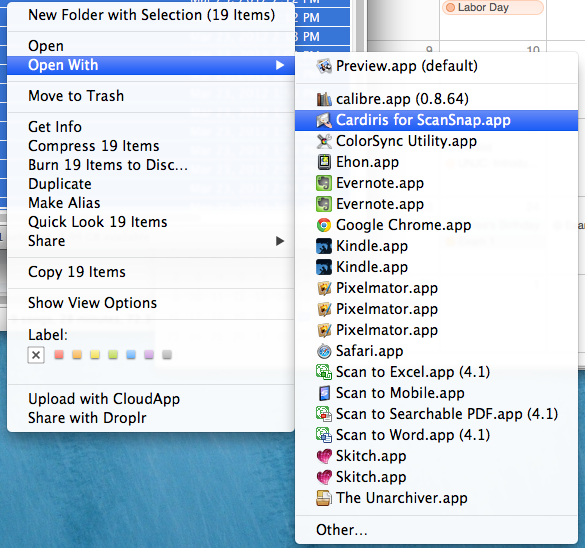This screenshot has width=585, height=548.
Task: Select Duplicate from the context menu
Action: pyautogui.click(x=151, y=184)
